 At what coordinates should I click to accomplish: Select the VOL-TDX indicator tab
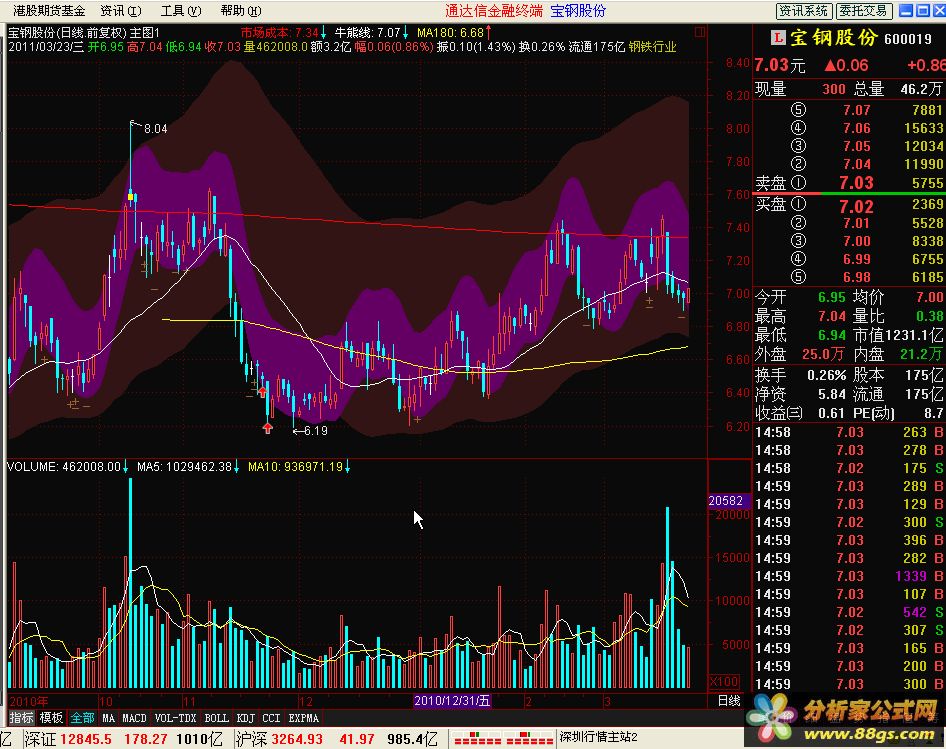point(176,718)
